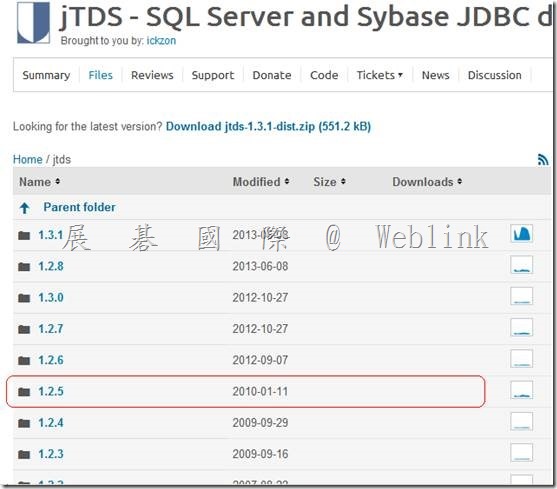Screen dimensions: 557x489
Task: Open download stats chart for 1.2.3
Action: click(x=521, y=452)
